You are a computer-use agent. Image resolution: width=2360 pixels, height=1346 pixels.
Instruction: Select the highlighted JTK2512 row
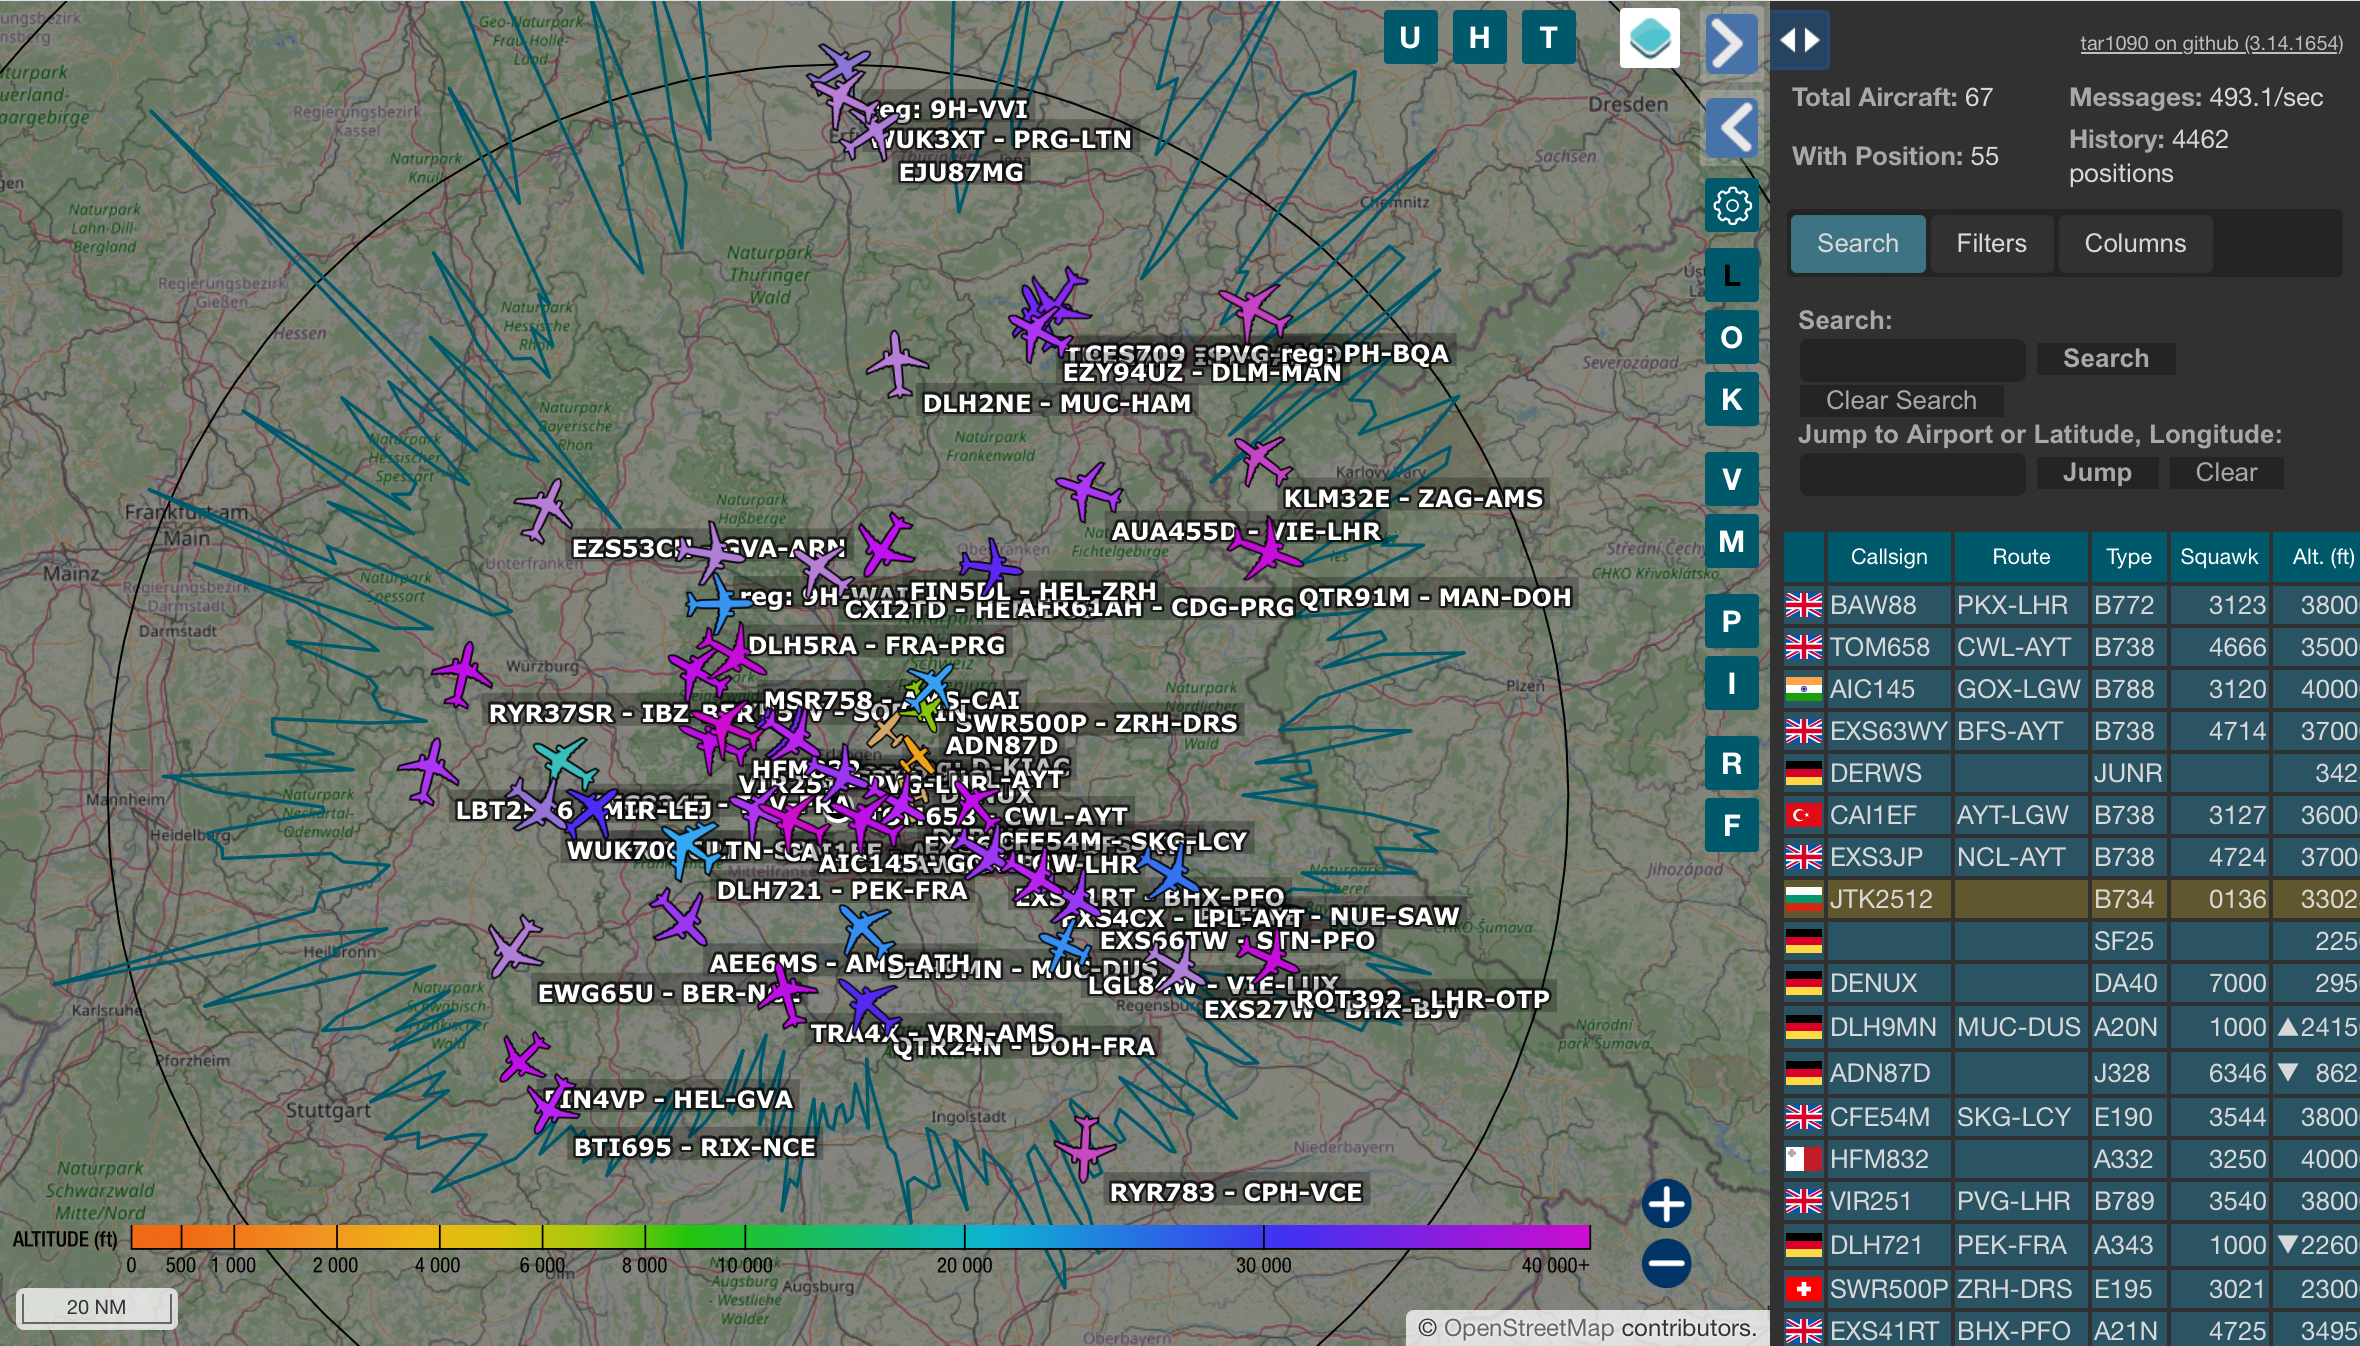pyautogui.click(x=2072, y=899)
